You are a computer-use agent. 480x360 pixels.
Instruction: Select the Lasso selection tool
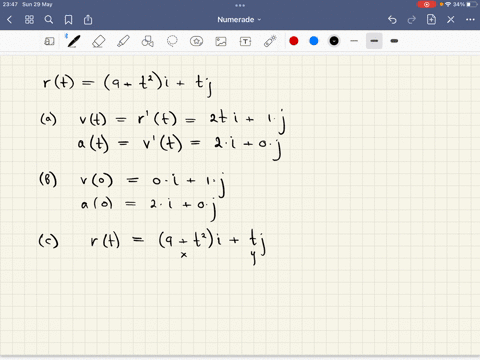(x=172, y=41)
